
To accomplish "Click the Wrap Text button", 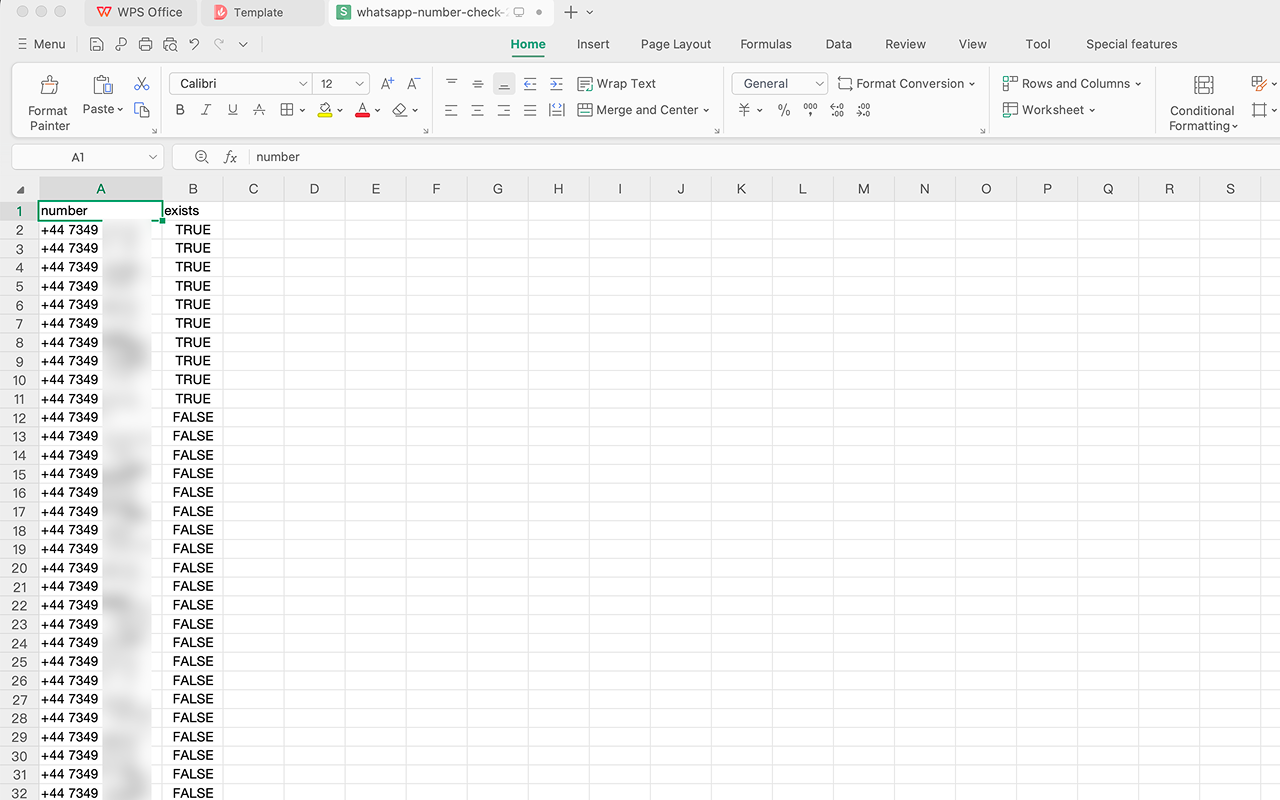I will coord(617,84).
